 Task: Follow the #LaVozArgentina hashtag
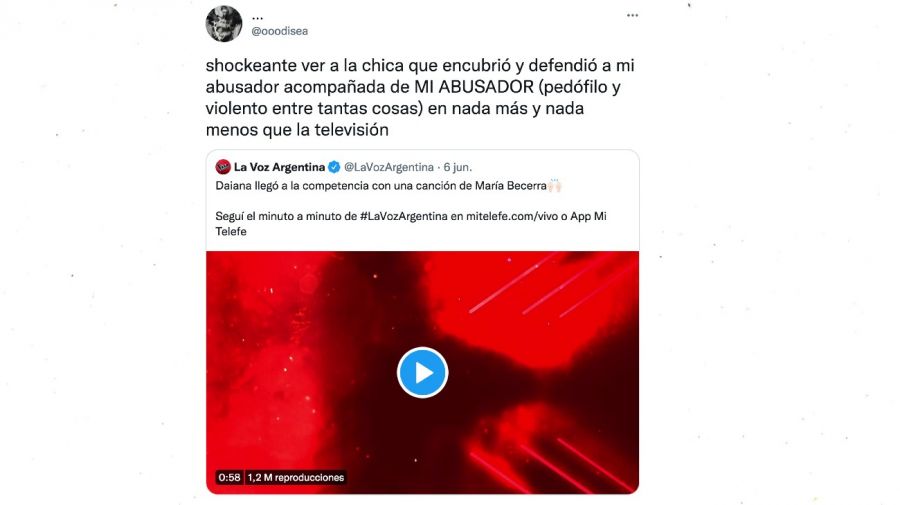tap(404, 216)
